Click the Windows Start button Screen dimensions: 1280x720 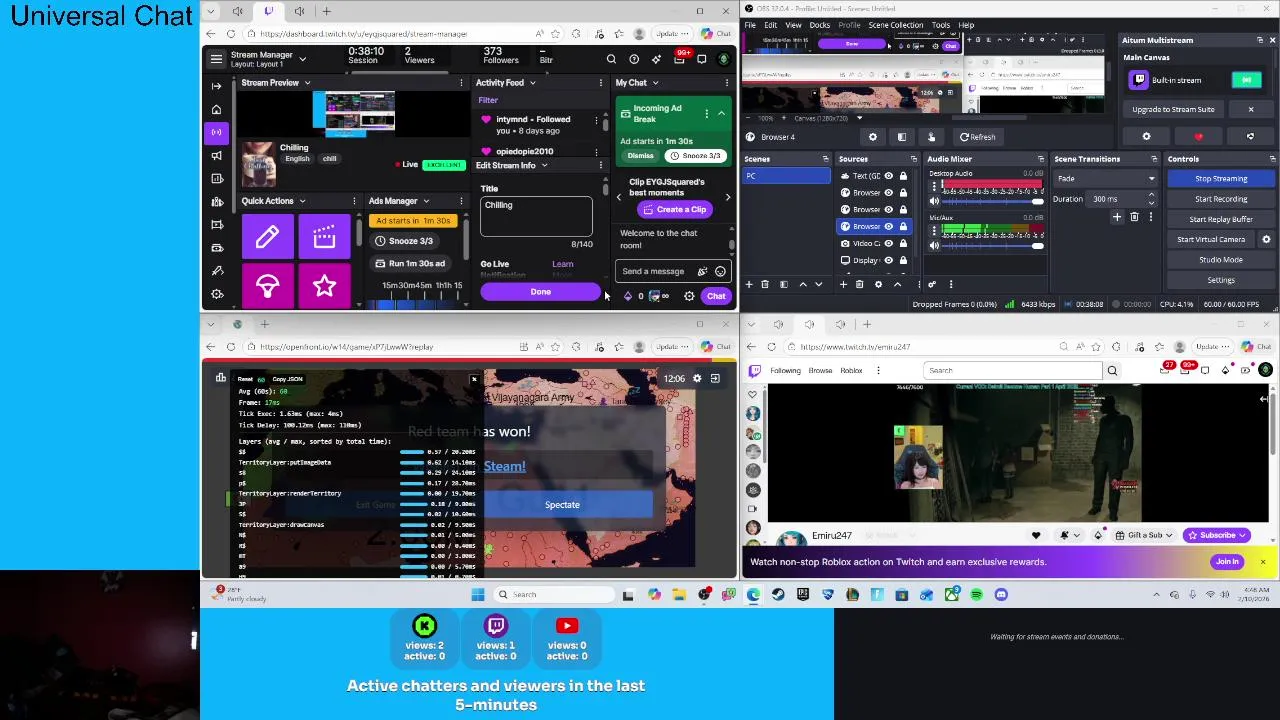(478, 594)
